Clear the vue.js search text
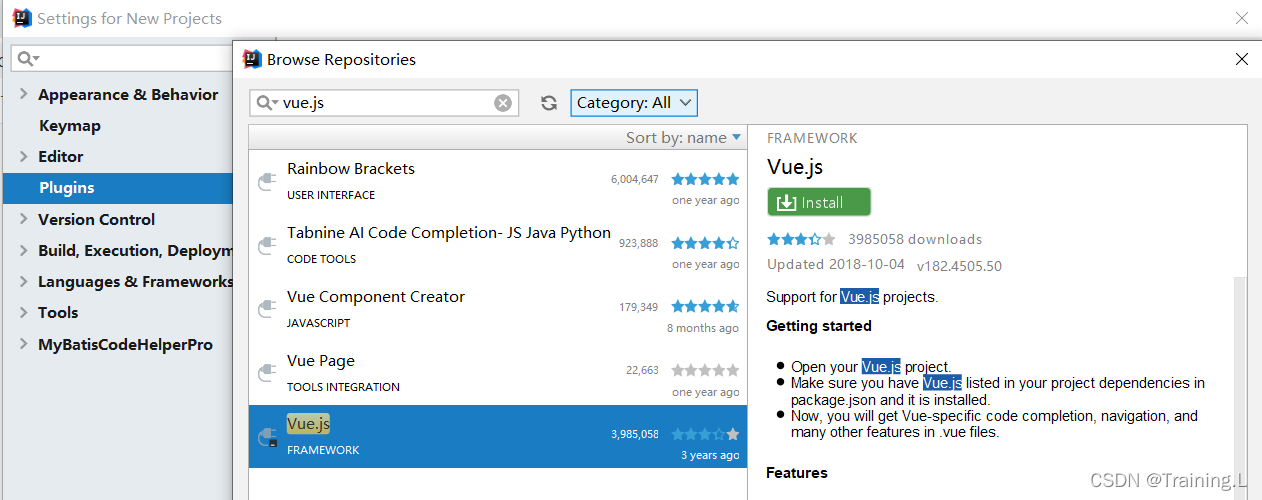Screen dimensions: 1262x500 coord(503,103)
